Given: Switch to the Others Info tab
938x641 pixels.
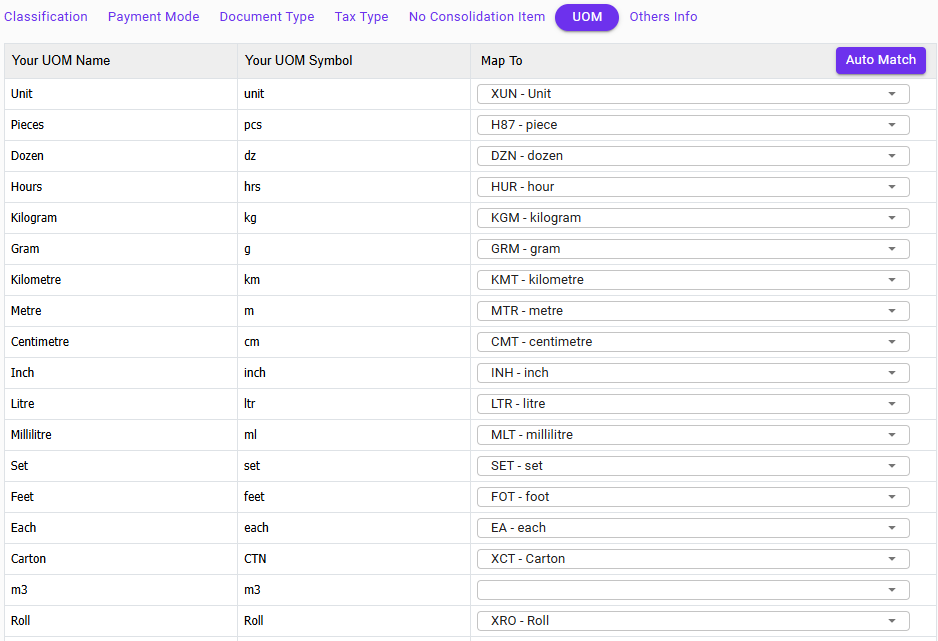Looking at the screenshot, I should [663, 17].
